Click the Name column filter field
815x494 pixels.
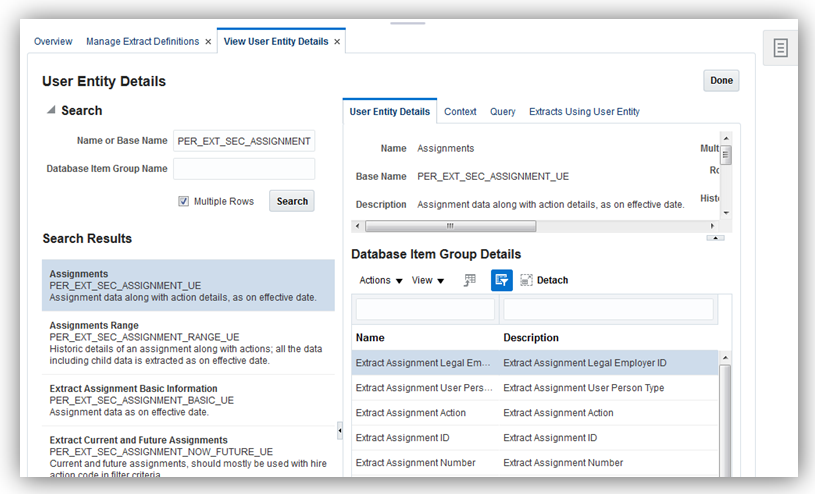pyautogui.click(x=425, y=309)
